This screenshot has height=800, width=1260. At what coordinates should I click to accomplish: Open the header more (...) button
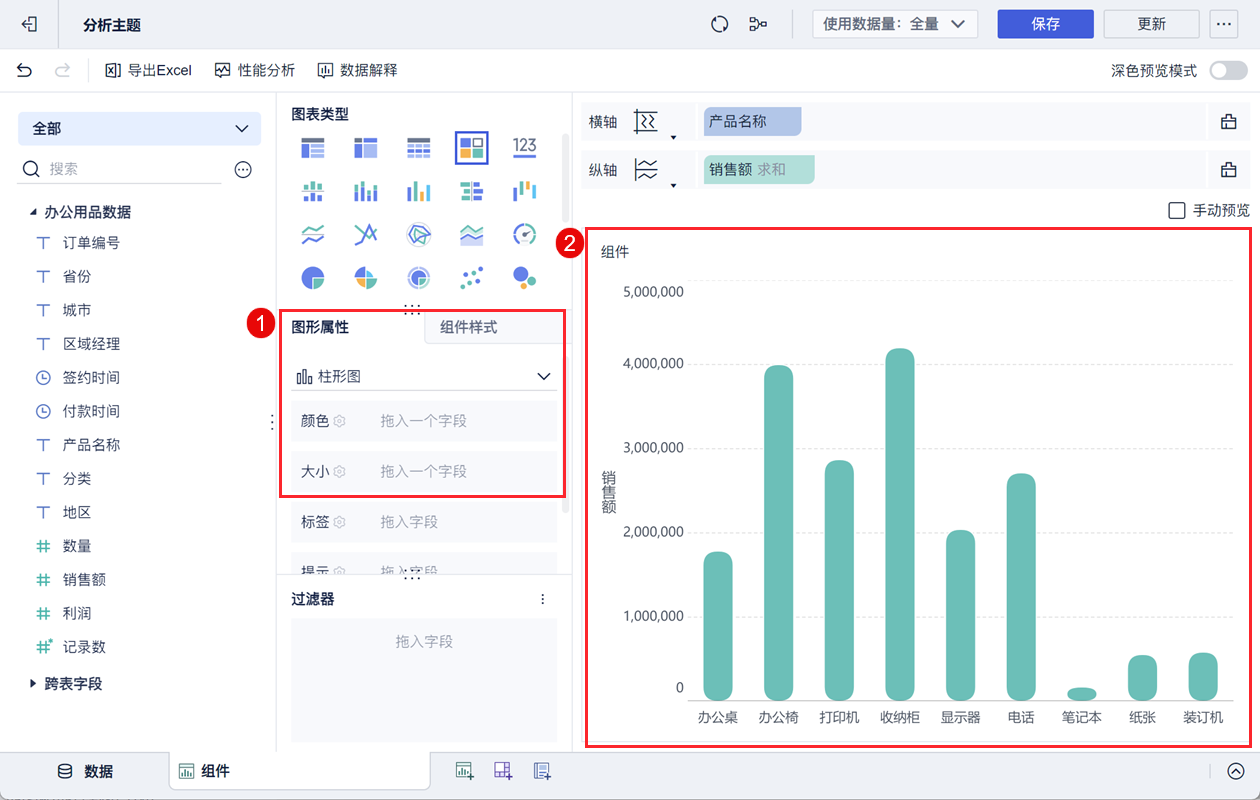tap(1223, 24)
